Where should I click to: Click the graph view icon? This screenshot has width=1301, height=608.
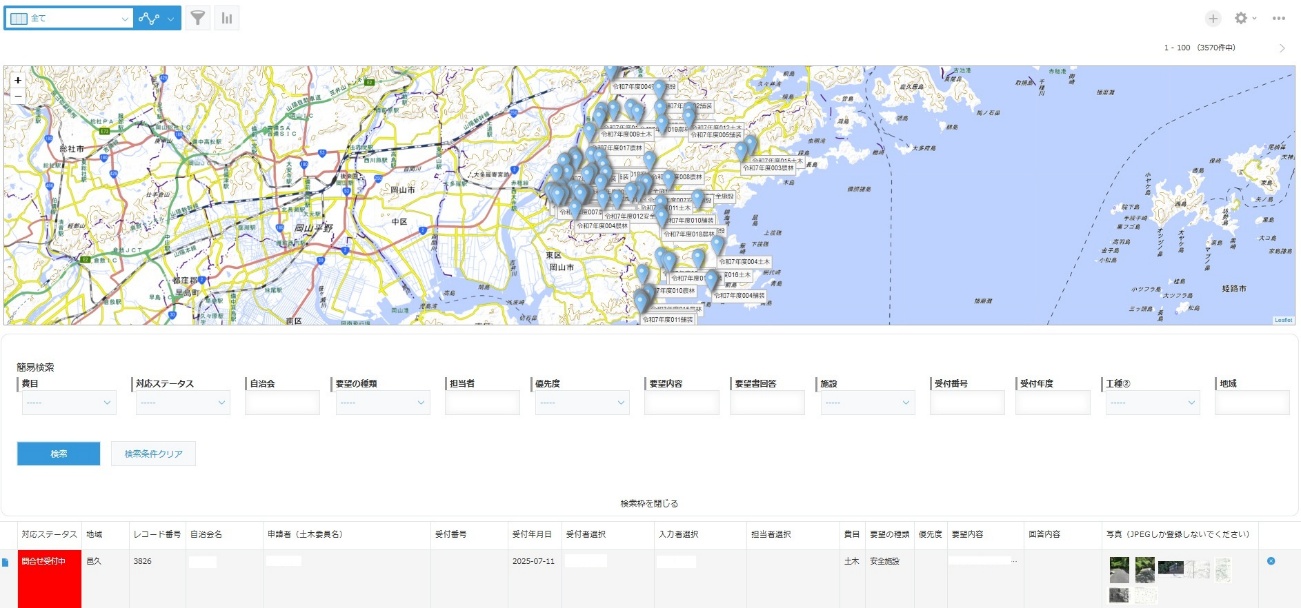click(149, 18)
